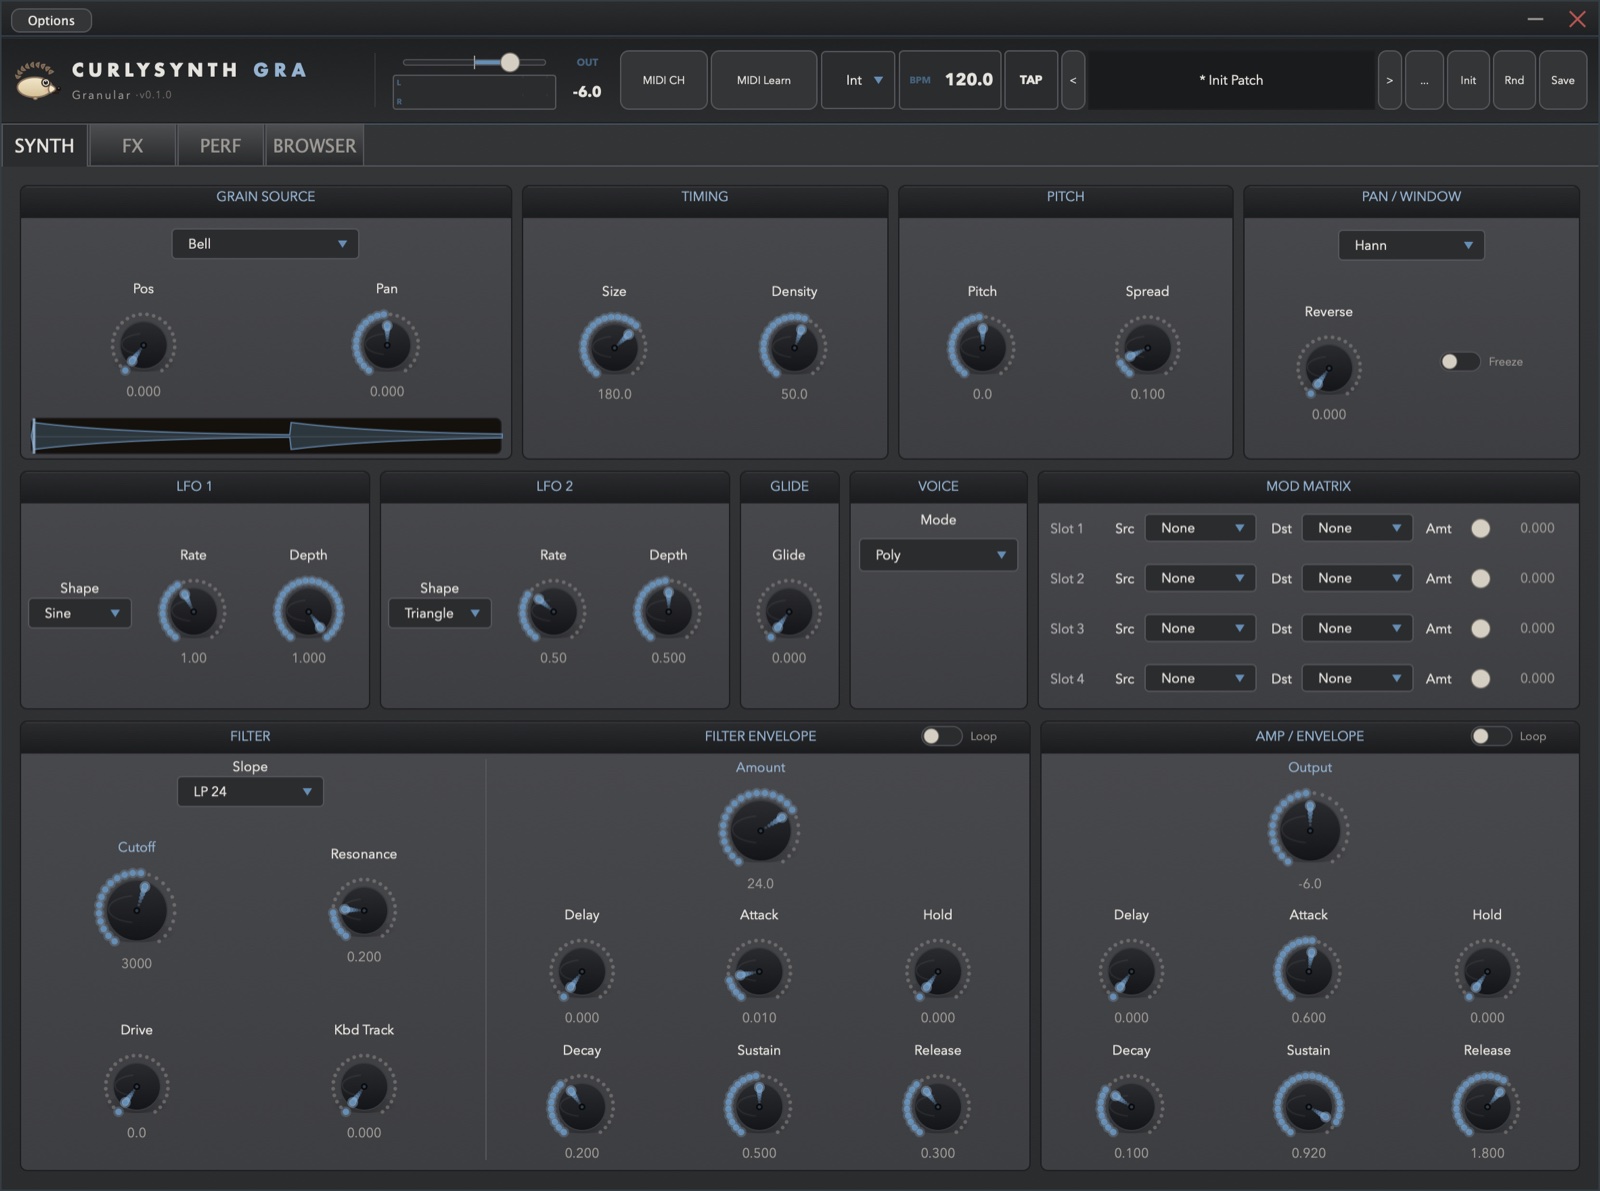
Task: Click the CurlySynth hedgehog logo
Action: point(36,80)
